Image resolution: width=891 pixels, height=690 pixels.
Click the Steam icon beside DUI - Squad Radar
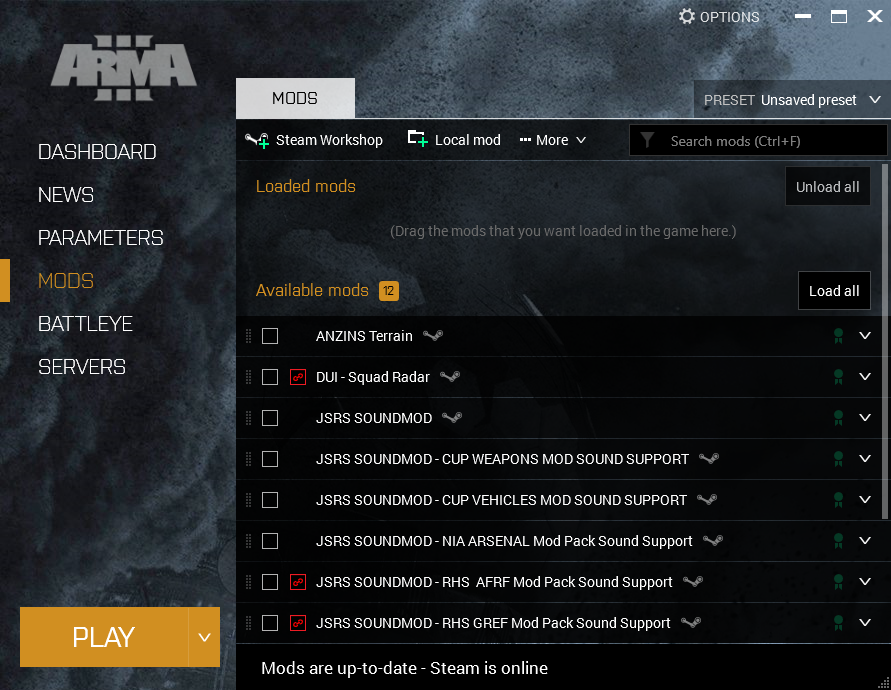tap(450, 377)
